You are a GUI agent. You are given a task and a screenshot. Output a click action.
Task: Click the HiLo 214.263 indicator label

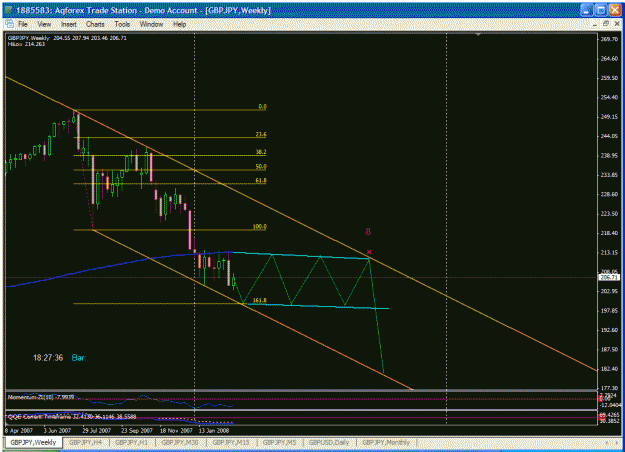[x=26, y=44]
